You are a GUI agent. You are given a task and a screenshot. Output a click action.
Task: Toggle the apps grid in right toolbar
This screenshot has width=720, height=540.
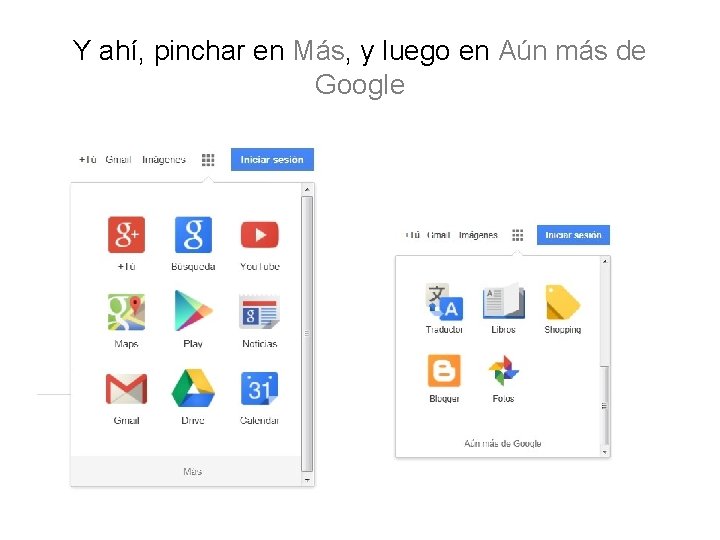tap(518, 235)
